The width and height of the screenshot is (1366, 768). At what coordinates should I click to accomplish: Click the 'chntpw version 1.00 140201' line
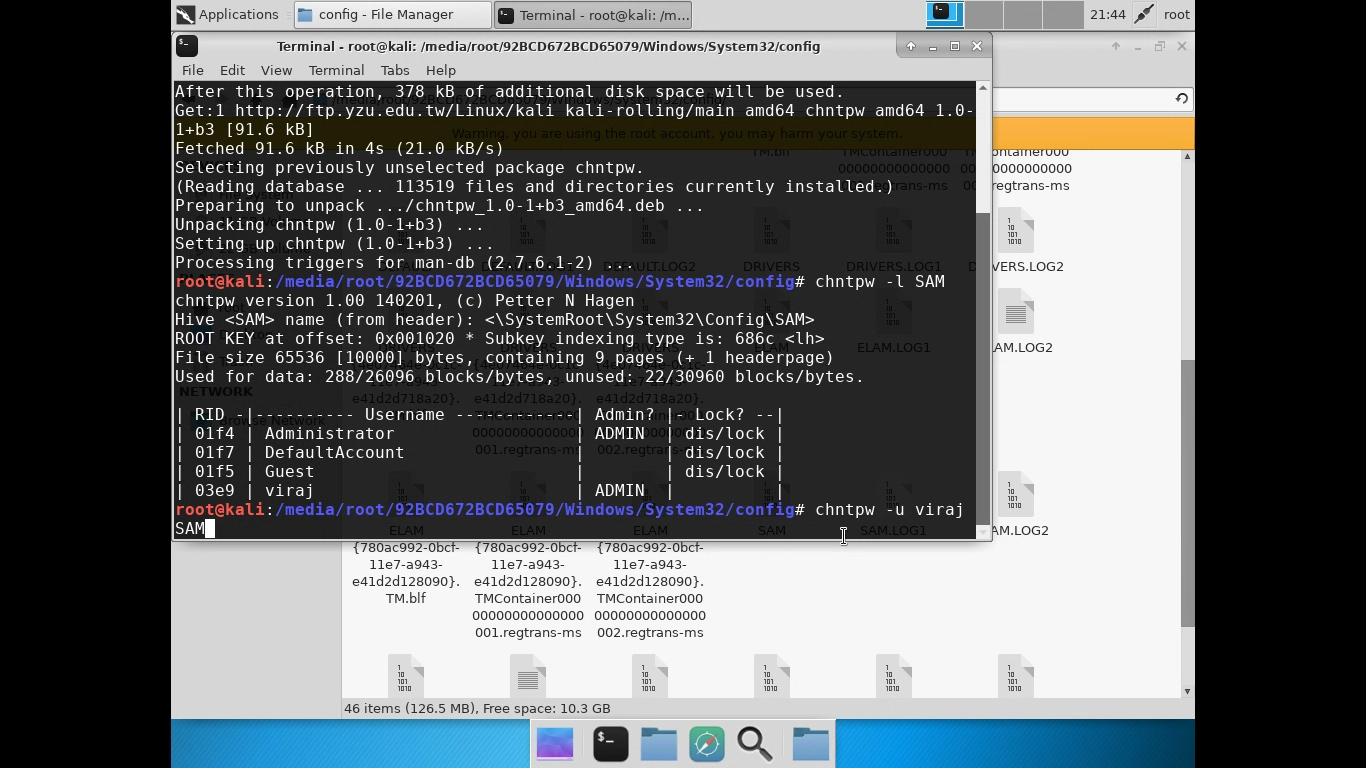pyautogui.click(x=404, y=300)
